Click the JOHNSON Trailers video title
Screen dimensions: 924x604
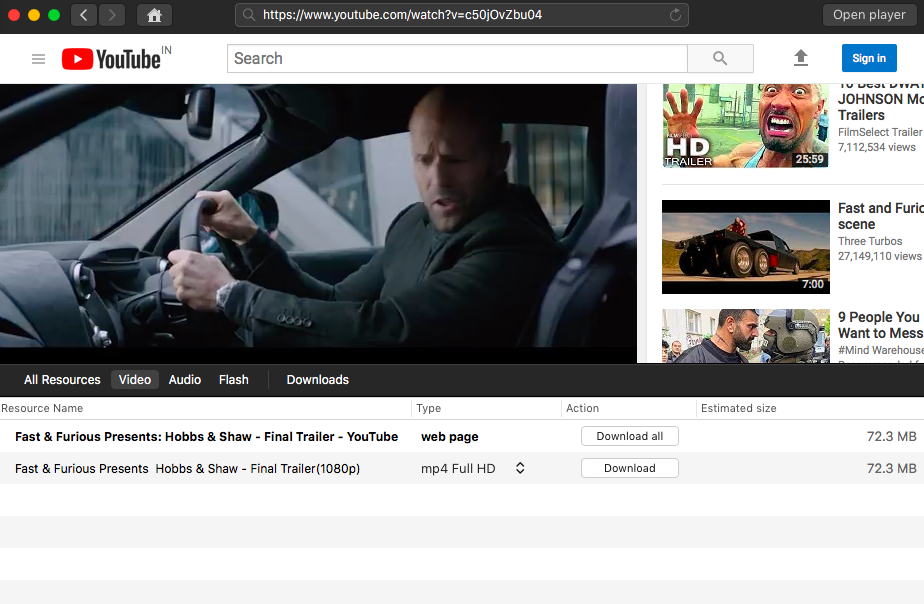pyautogui.click(x=880, y=101)
